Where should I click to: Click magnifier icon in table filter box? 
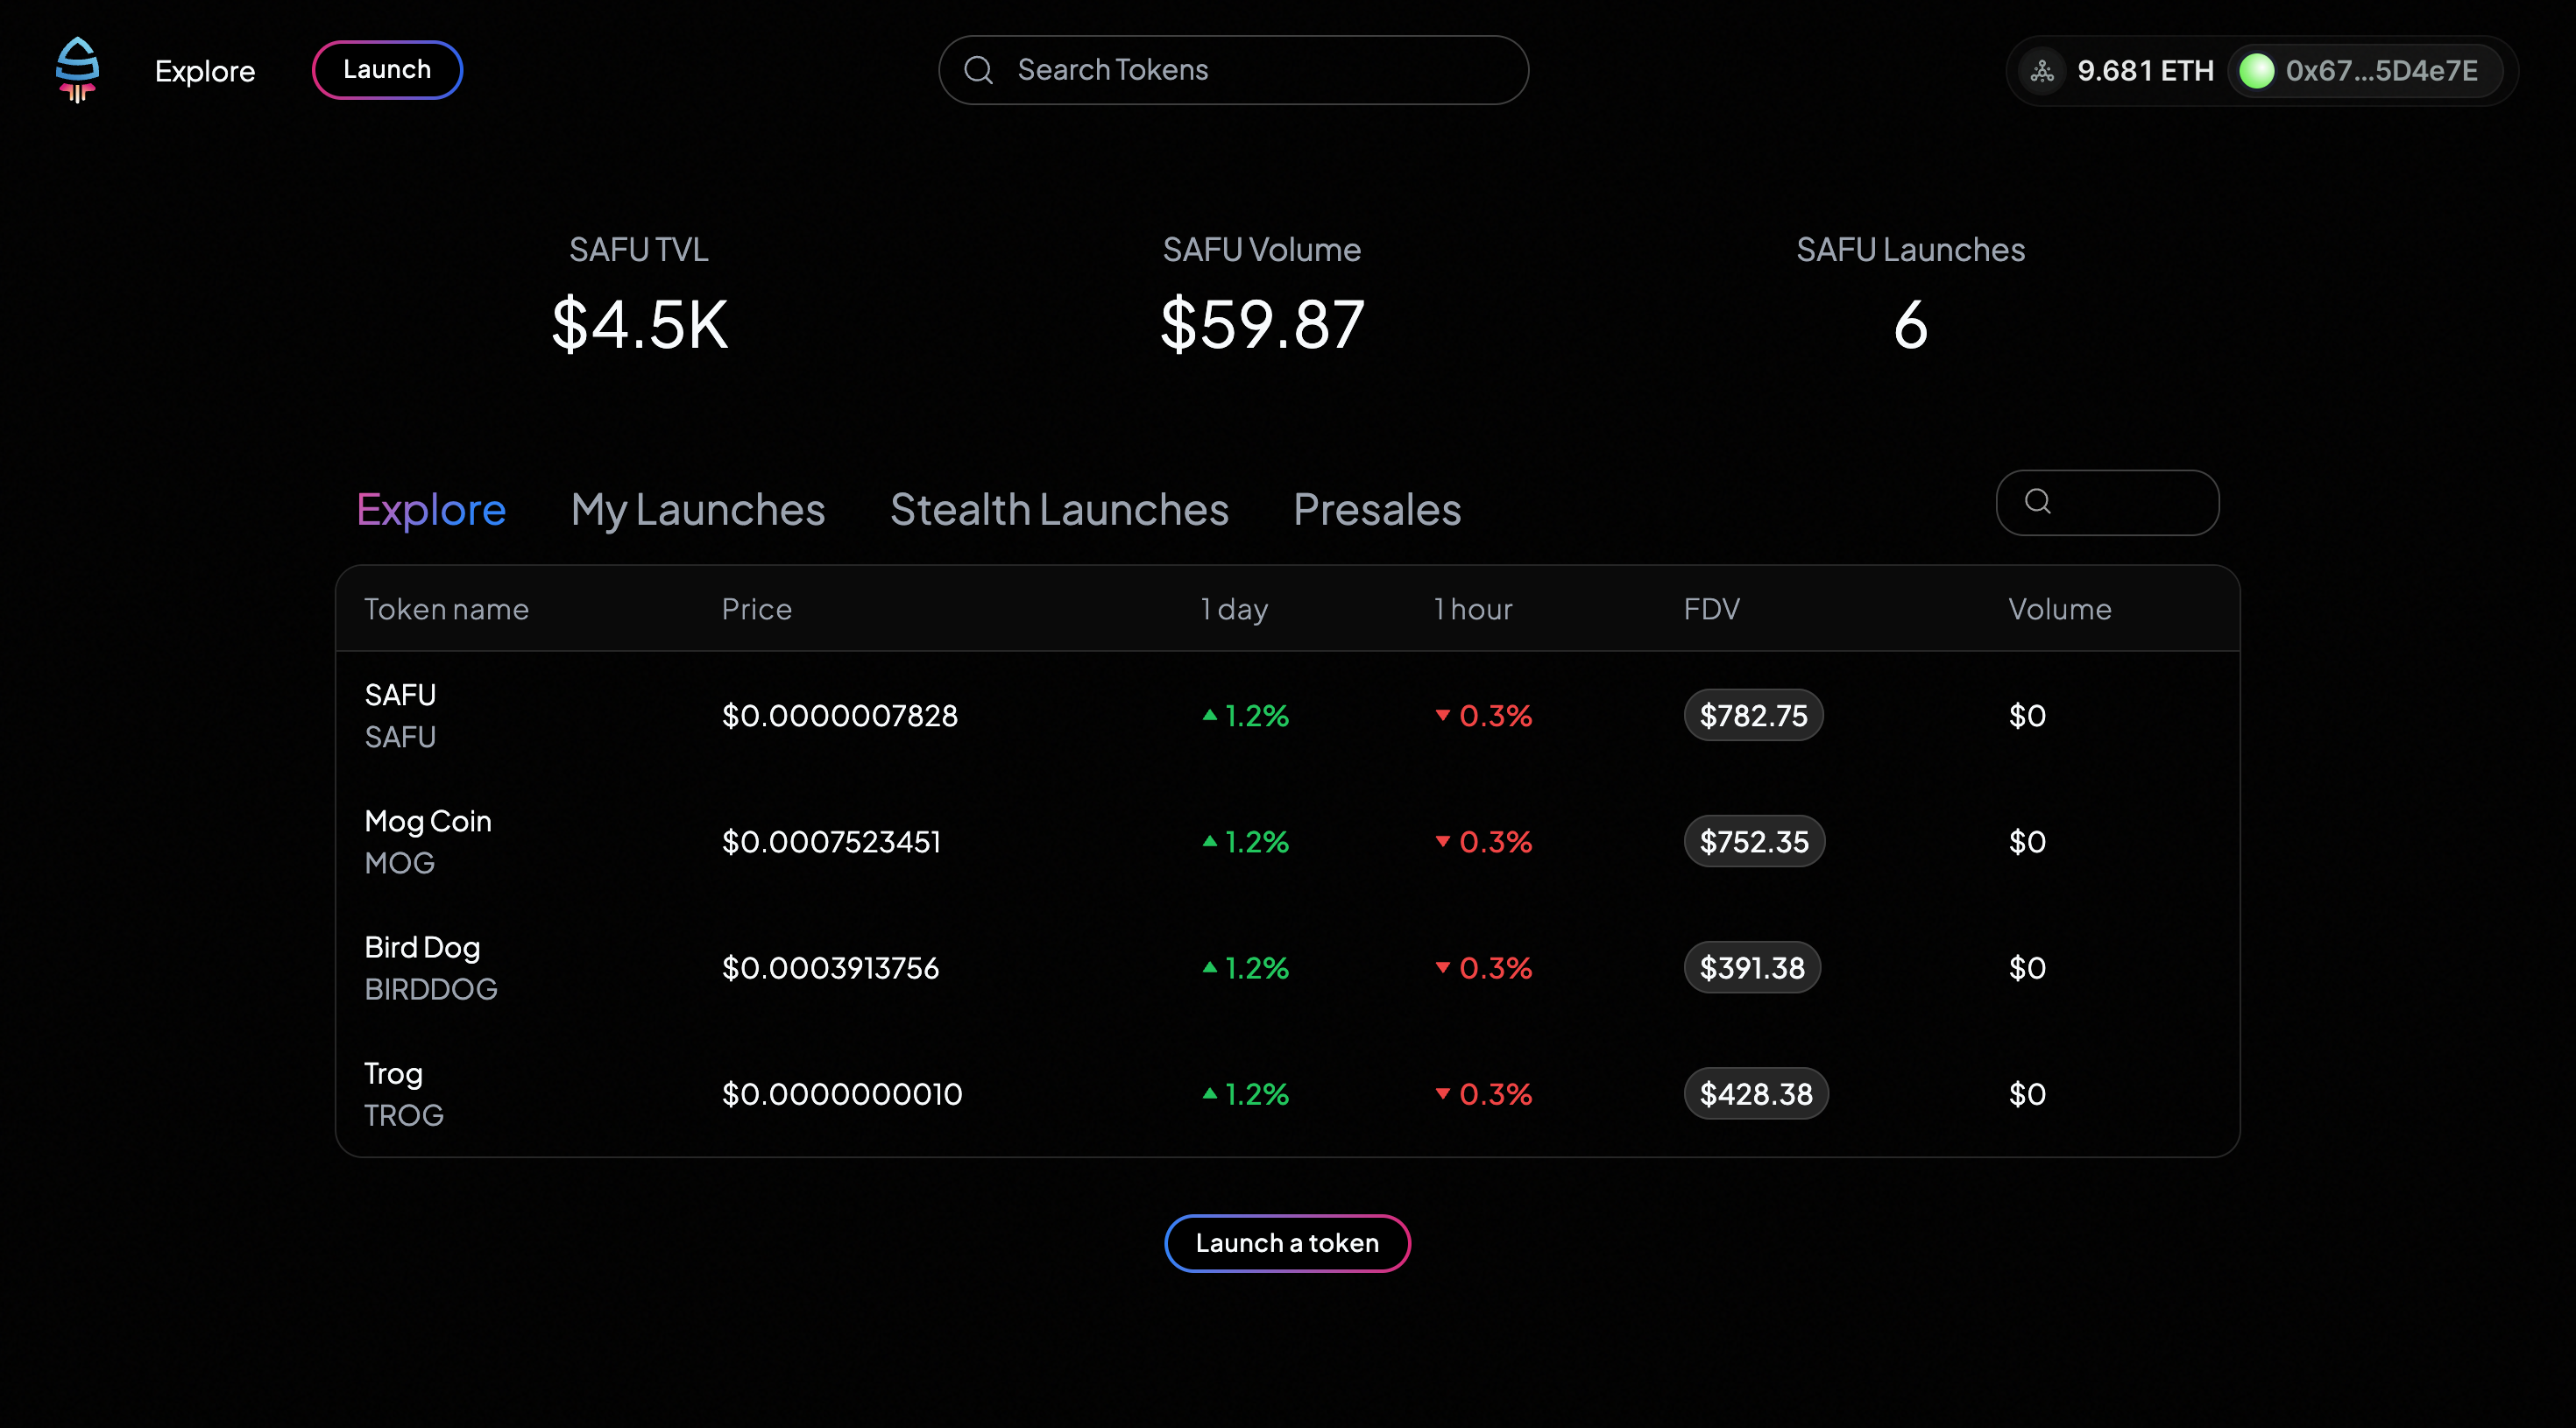tap(2037, 501)
